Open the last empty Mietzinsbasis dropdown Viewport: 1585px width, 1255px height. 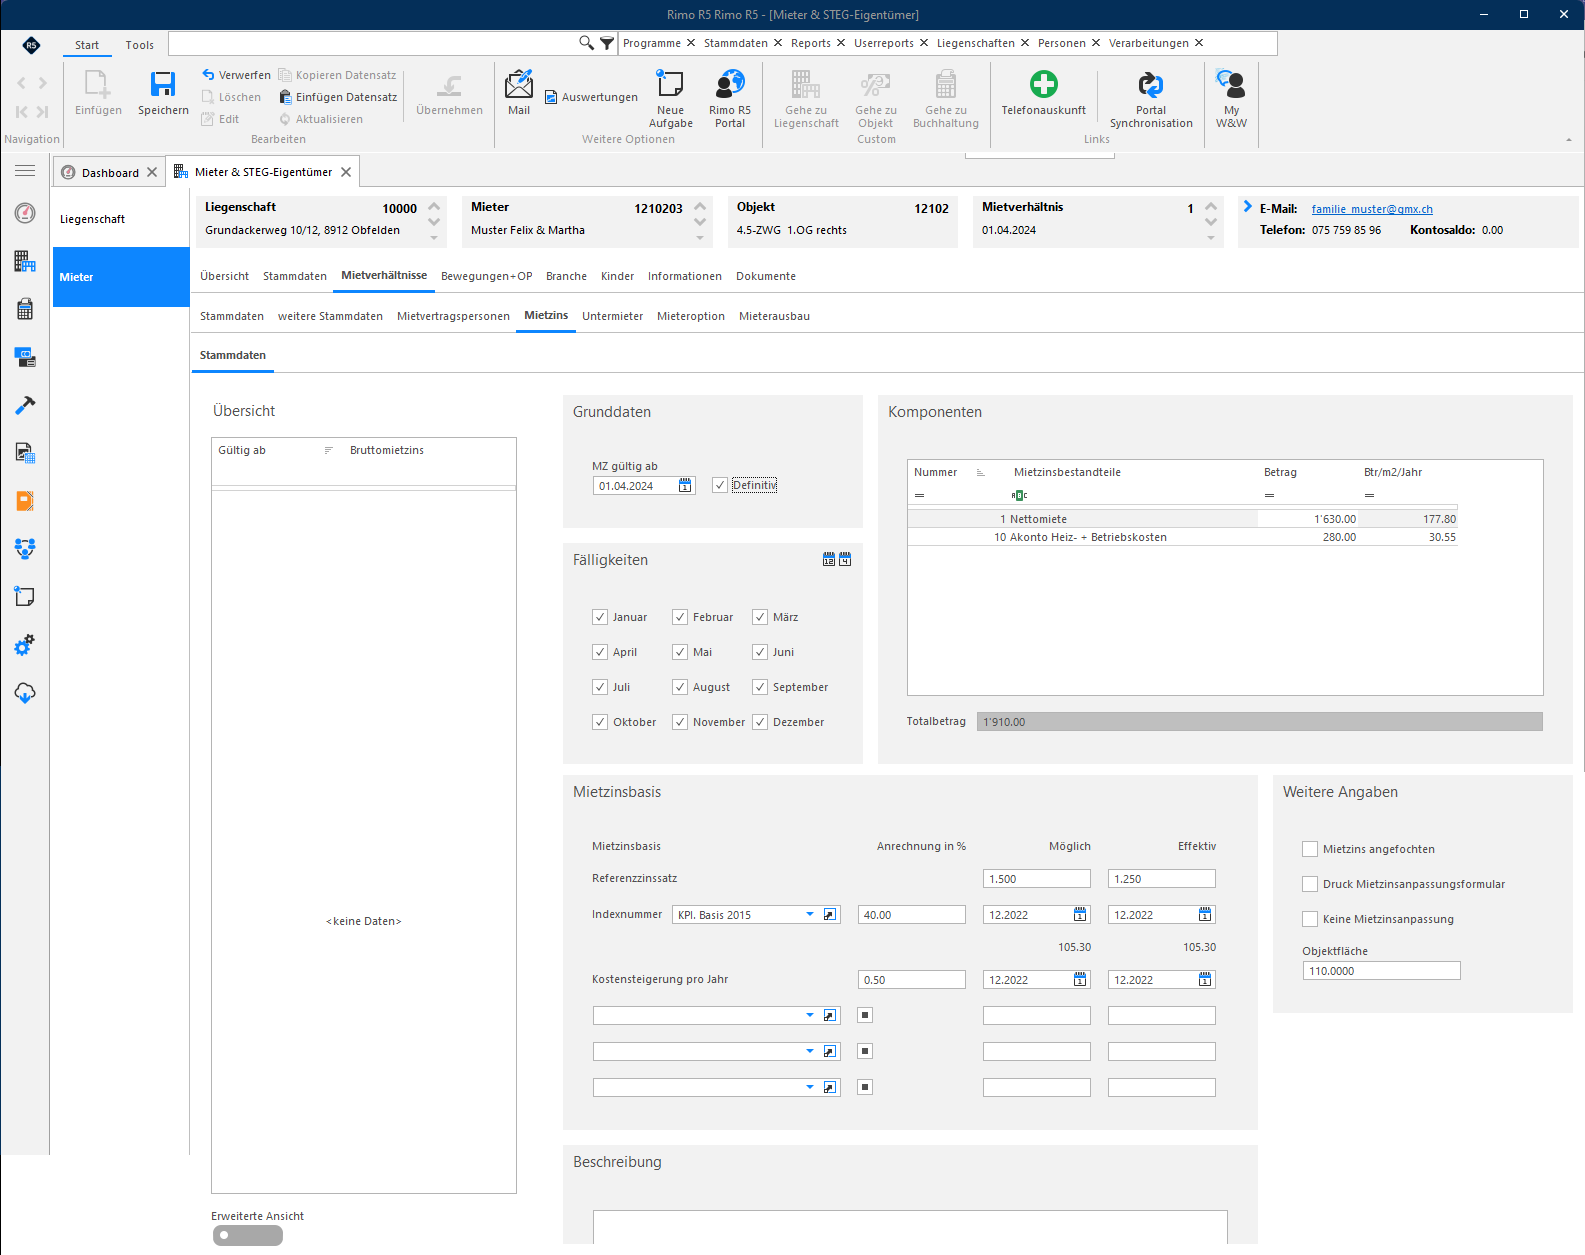(810, 1087)
